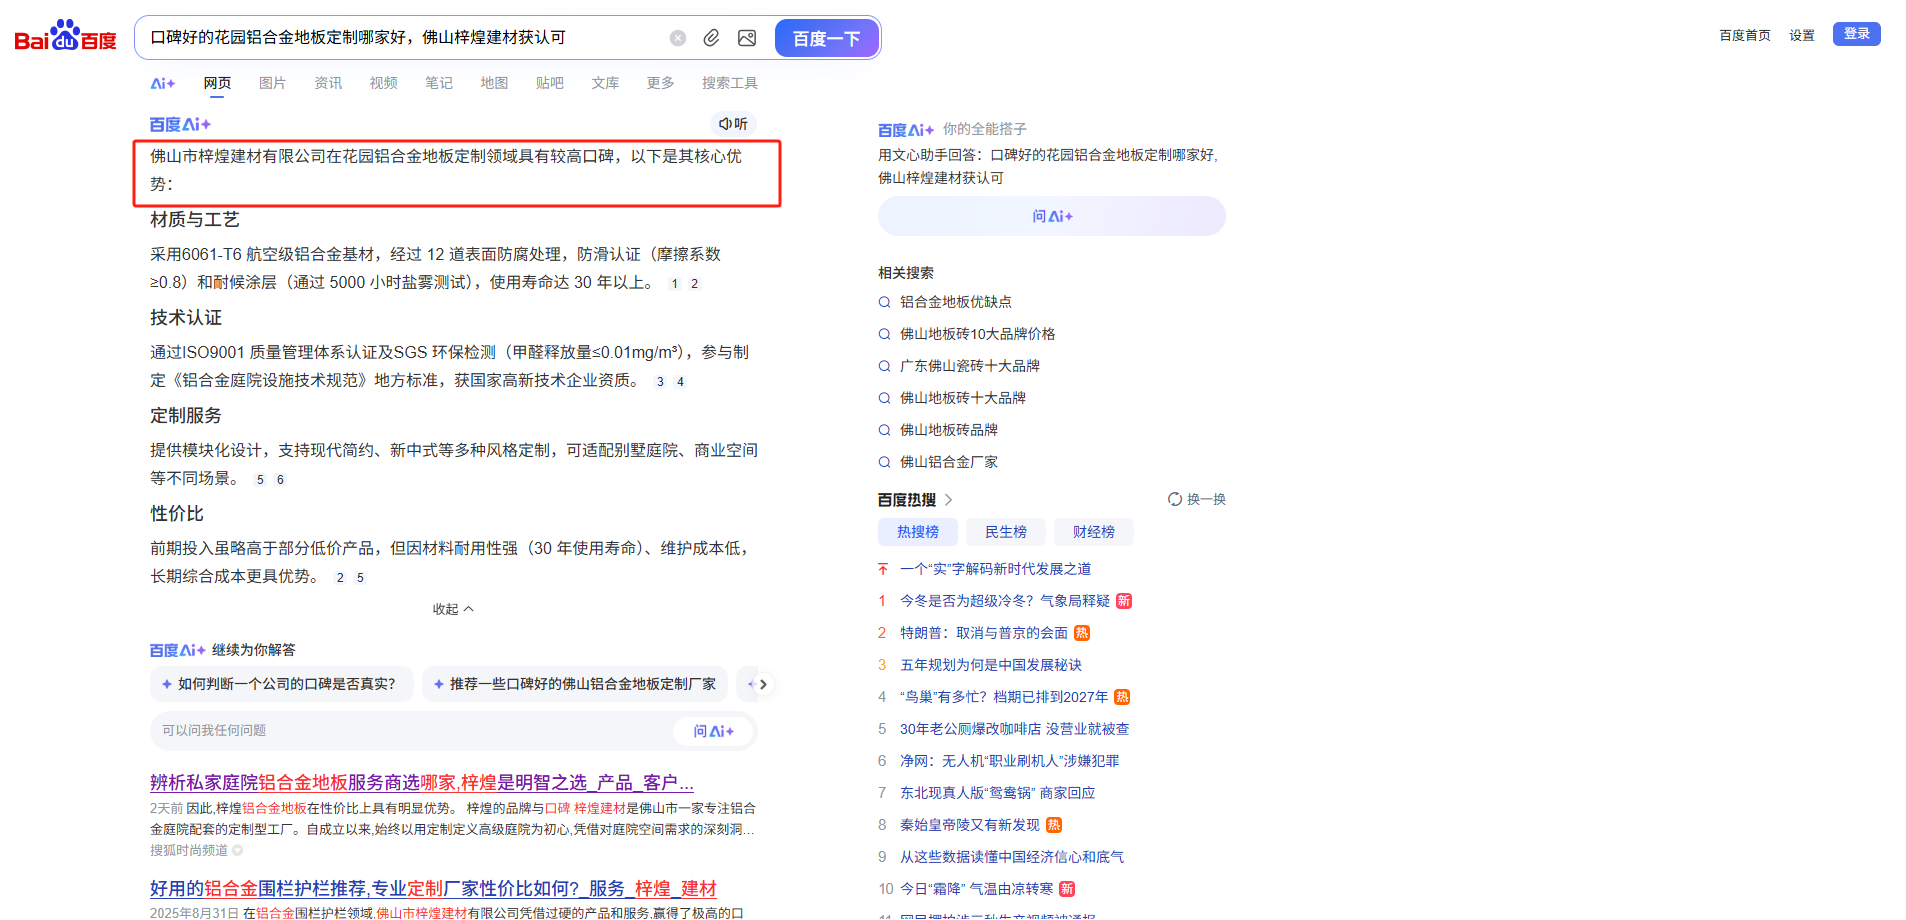This screenshot has width=1906, height=920.
Task: Click the 听 listen icon on the AI answer
Action: (x=733, y=123)
